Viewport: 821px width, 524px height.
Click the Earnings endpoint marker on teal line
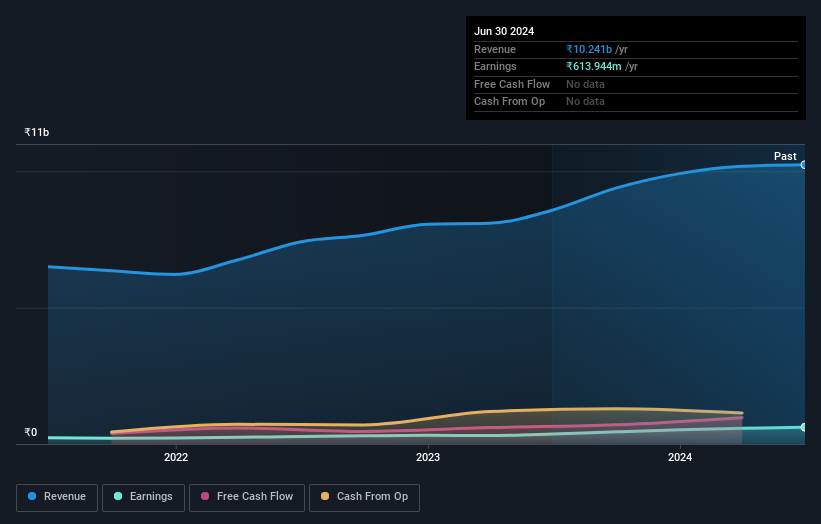804,427
